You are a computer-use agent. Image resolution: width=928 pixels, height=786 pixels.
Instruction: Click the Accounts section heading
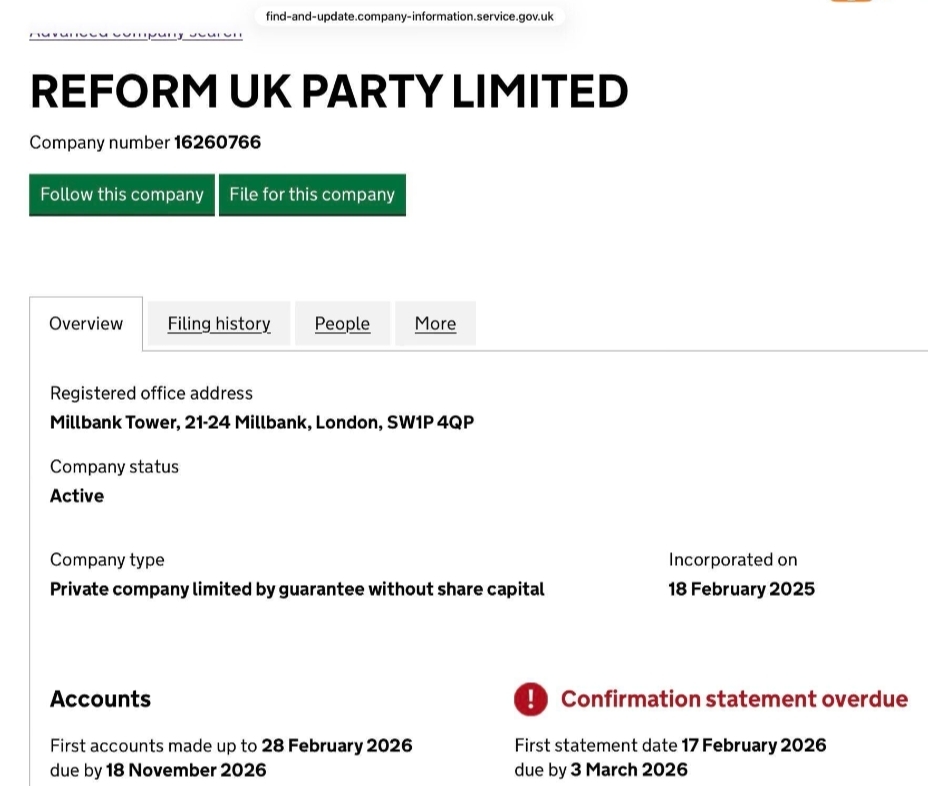tap(100, 699)
